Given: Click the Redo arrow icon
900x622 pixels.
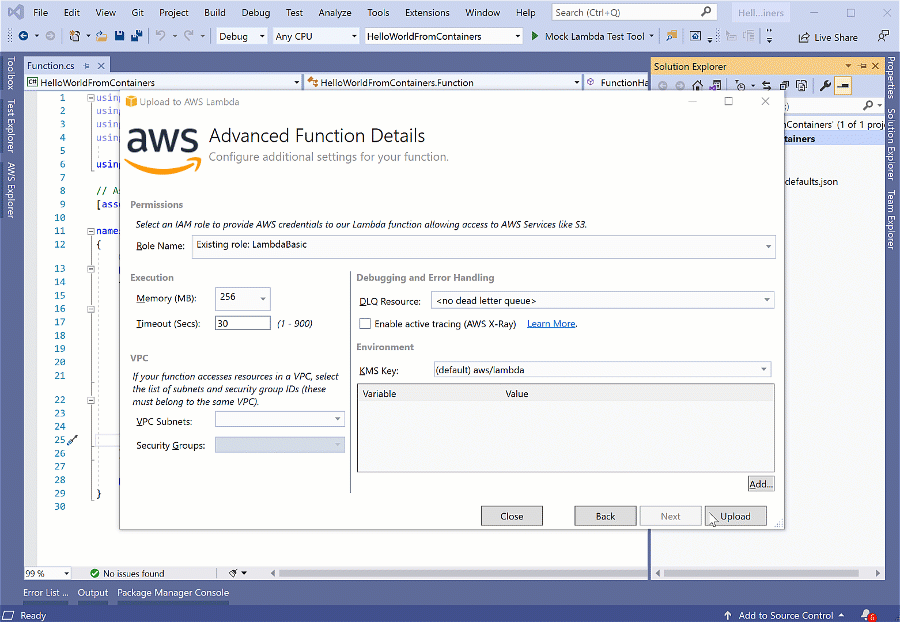Looking at the screenshot, I should 188,36.
